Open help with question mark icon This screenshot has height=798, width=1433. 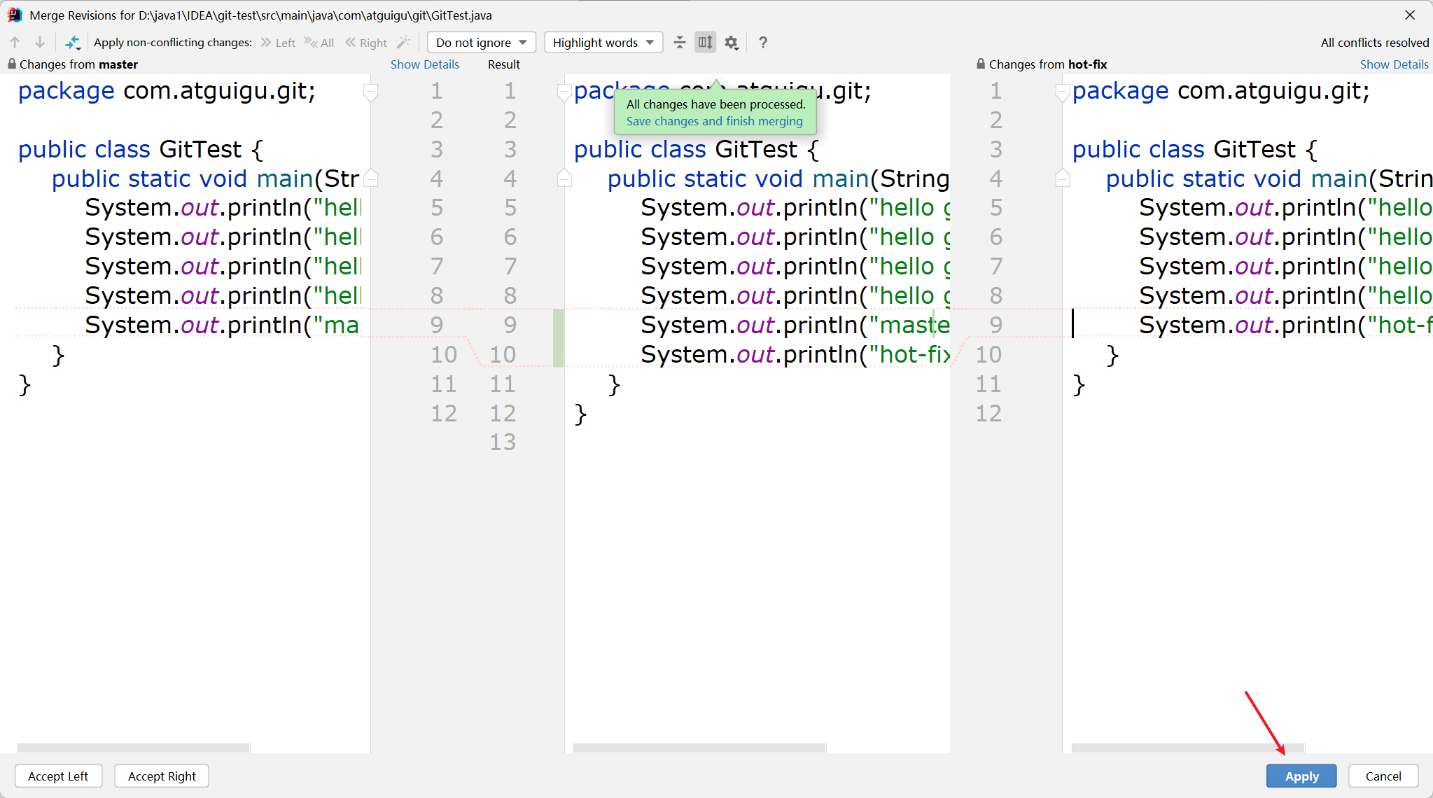(763, 42)
